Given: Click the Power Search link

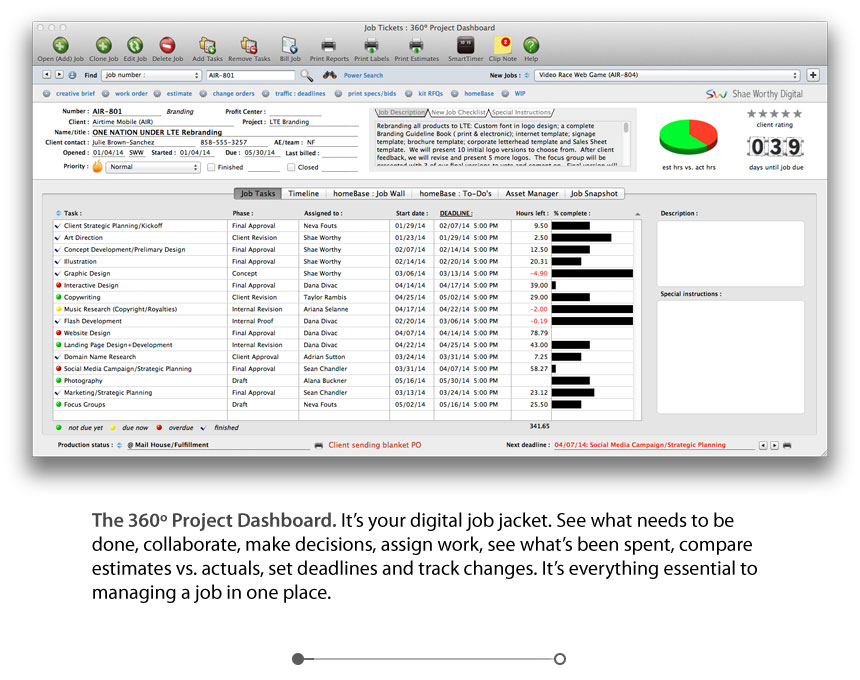Looking at the screenshot, I should (x=363, y=75).
